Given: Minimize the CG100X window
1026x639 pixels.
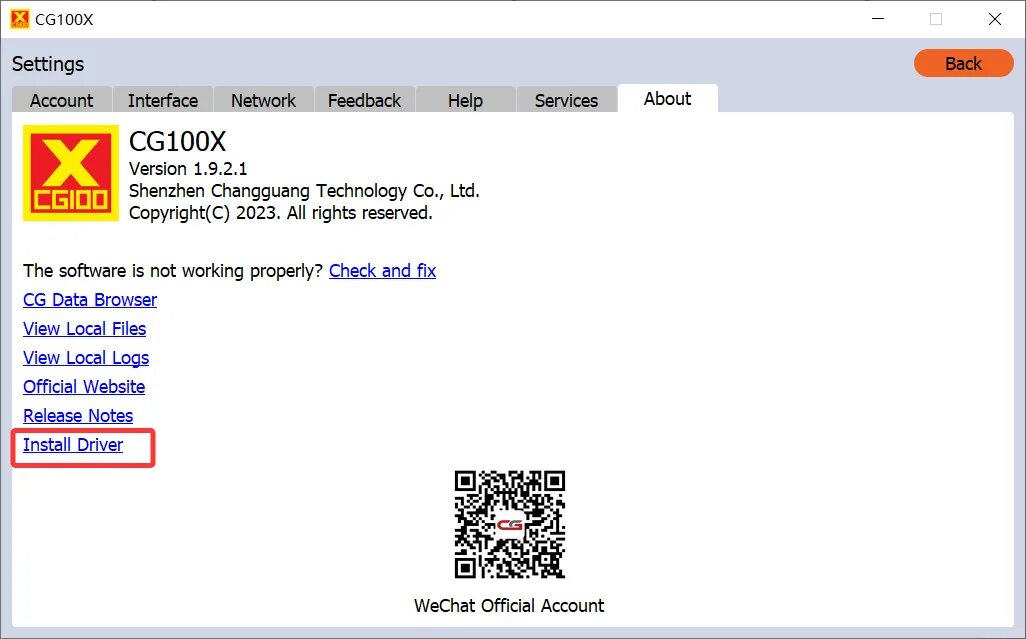Looking at the screenshot, I should click(x=877, y=19).
